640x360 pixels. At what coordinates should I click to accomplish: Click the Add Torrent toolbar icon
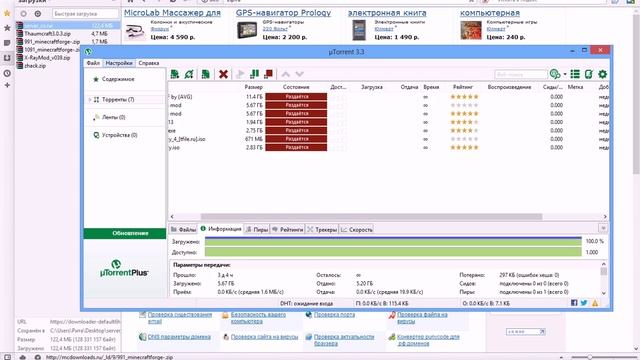(x=175, y=74)
